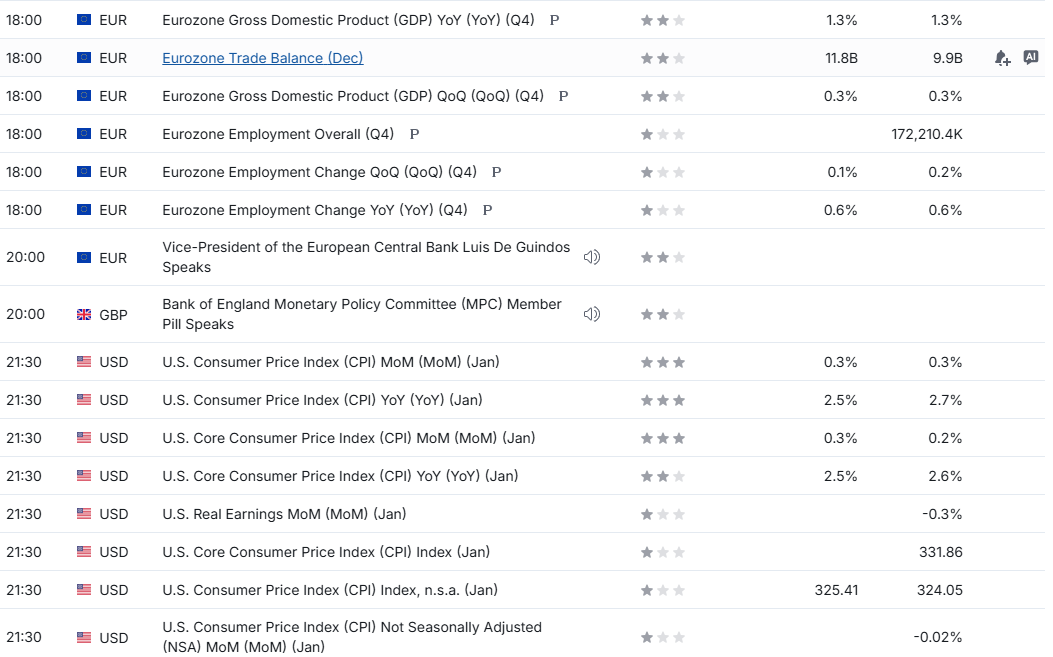This screenshot has width=1053, height=657.
Task: Click GBP currency label for Bank of England
Action: click(x=113, y=314)
